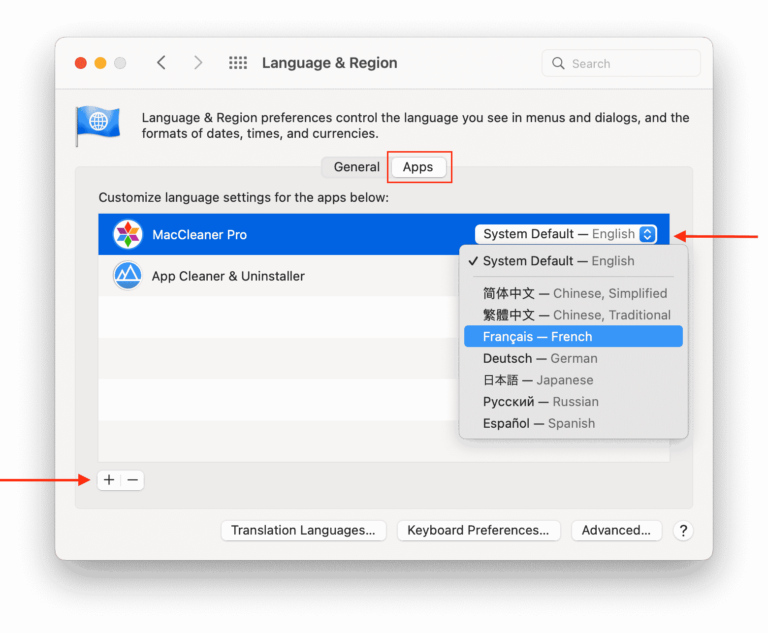This screenshot has width=768, height=633.
Task: Choose Chinese, Traditional from the menu
Action: point(573,315)
